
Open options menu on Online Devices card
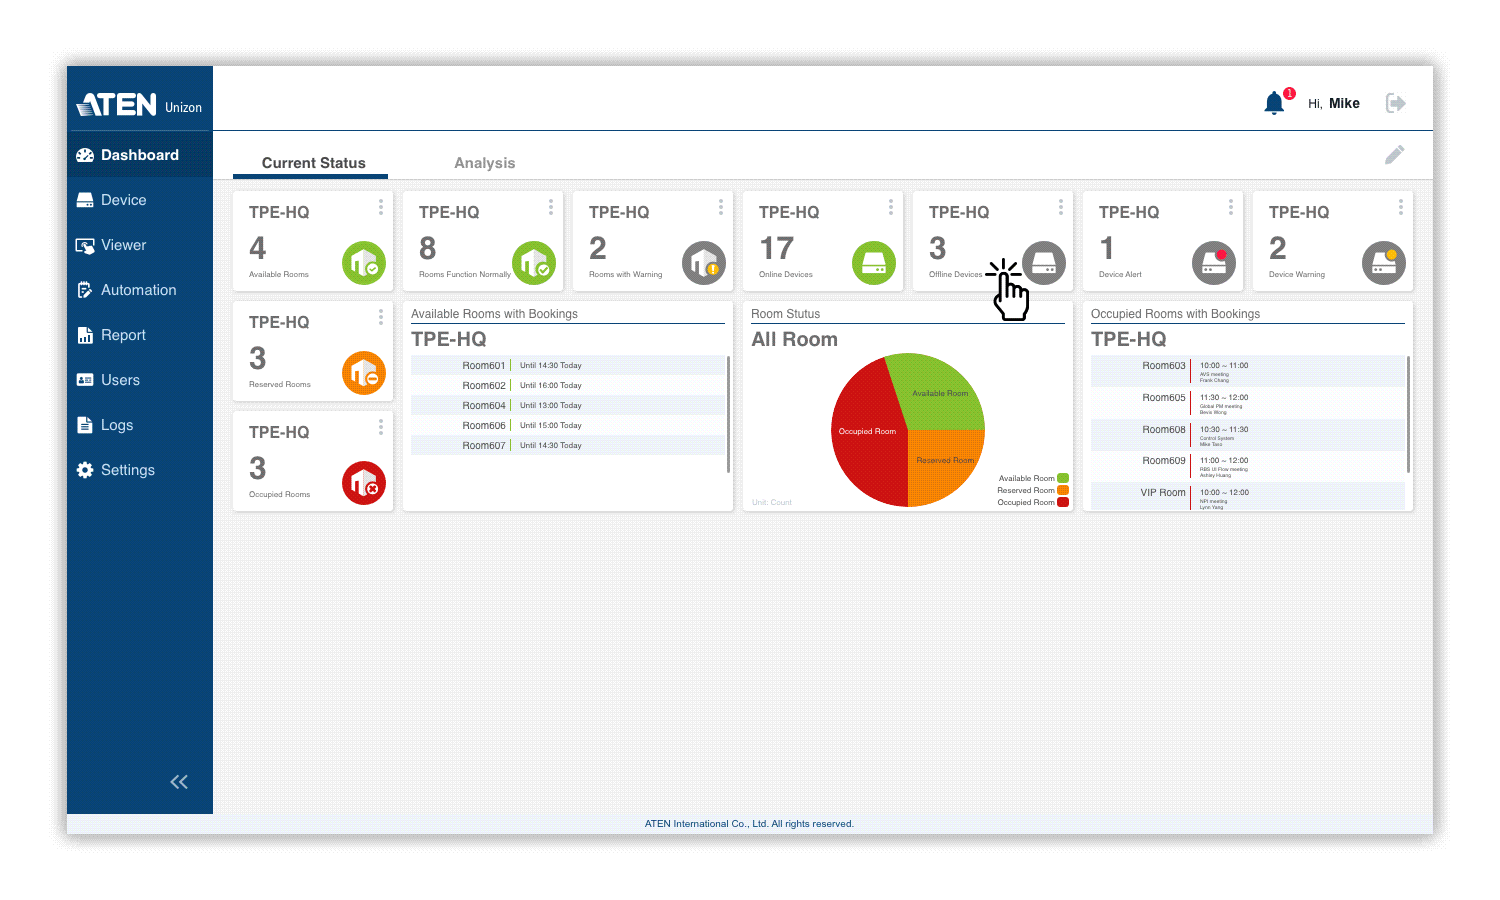pos(891,207)
